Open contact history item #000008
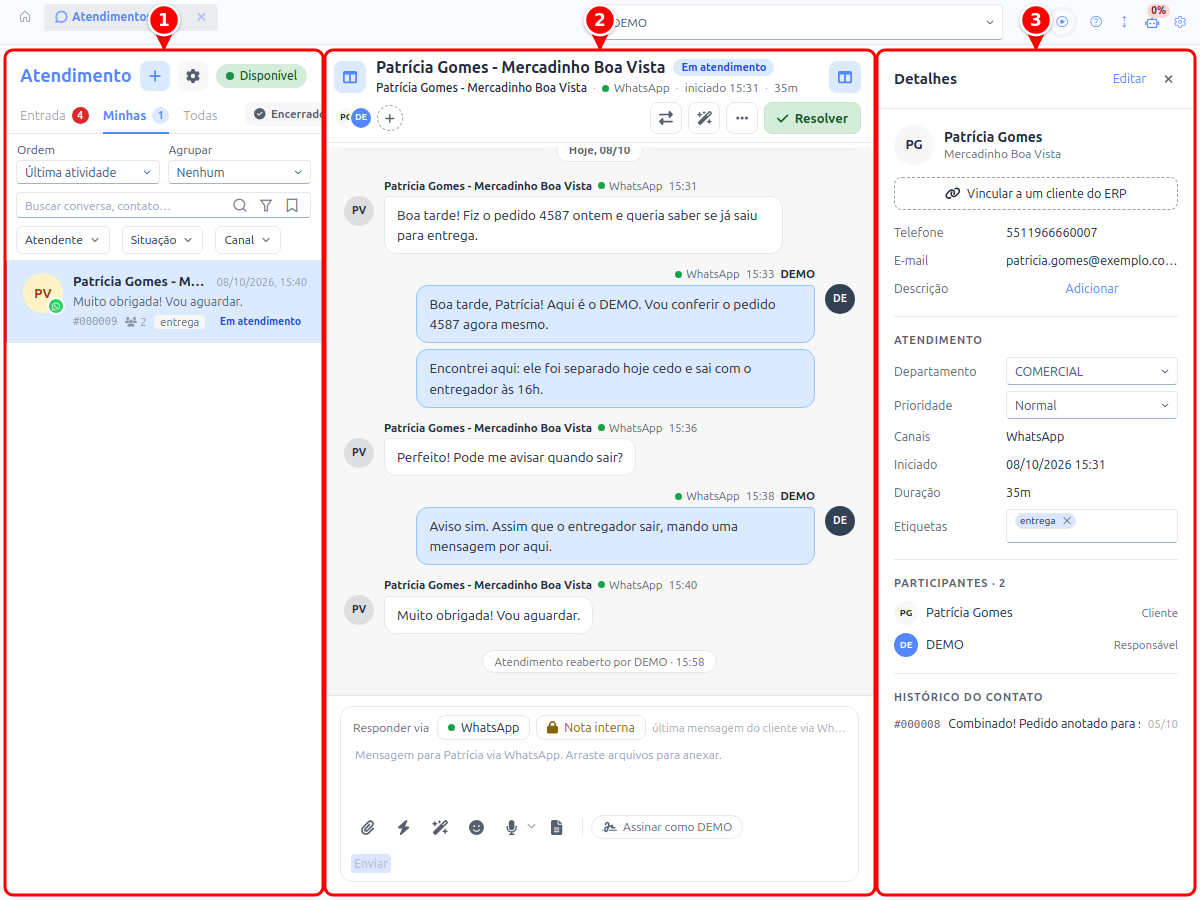The width and height of the screenshot is (1200, 900). [1036, 724]
